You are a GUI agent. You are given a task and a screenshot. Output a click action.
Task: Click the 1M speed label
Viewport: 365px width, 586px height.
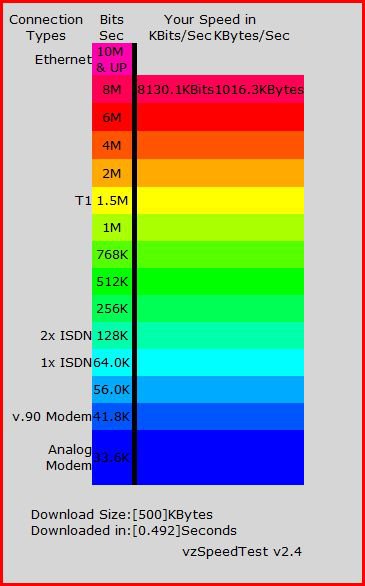tap(112, 228)
